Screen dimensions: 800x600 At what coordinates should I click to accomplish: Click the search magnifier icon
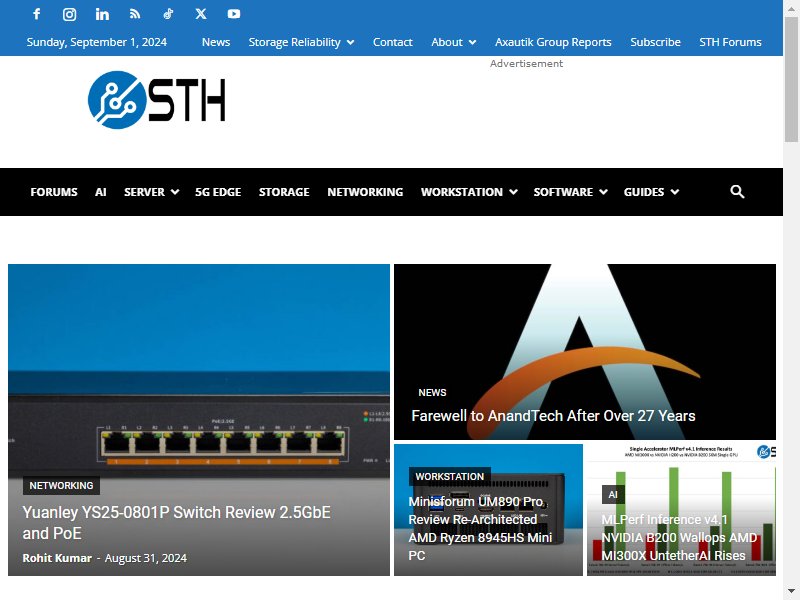[x=737, y=192]
